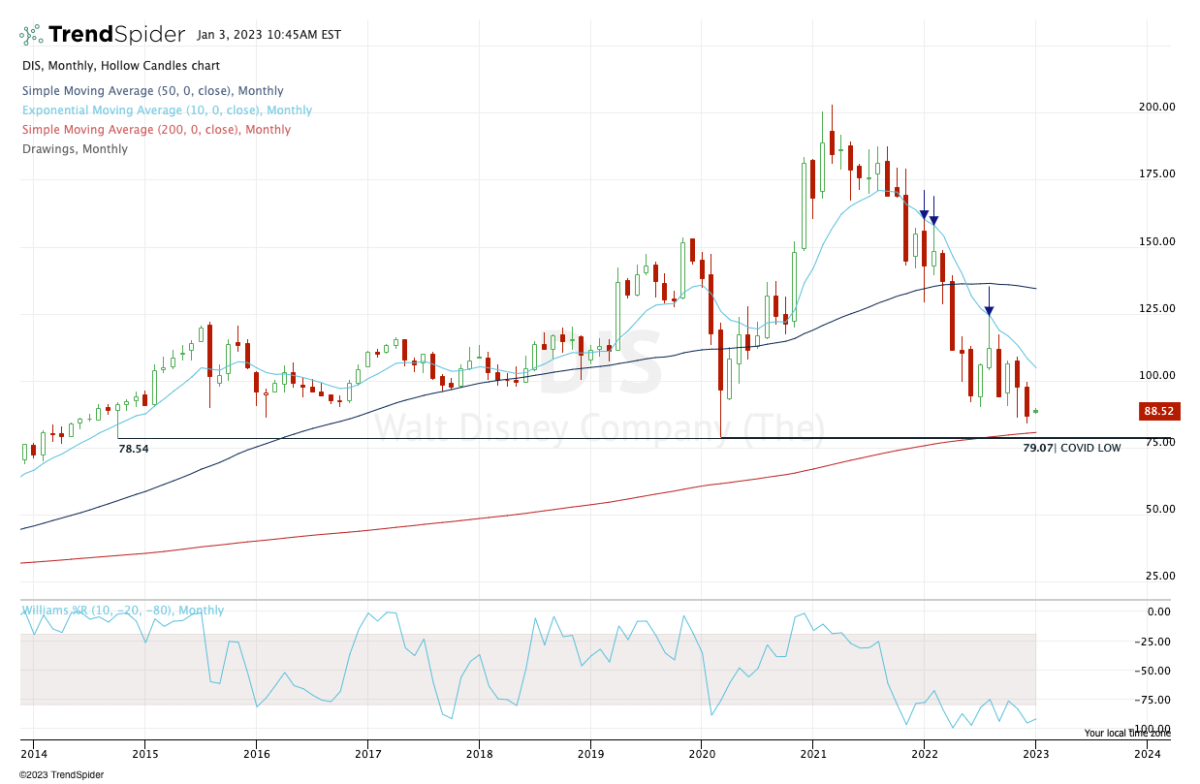The height and width of the screenshot is (784, 1200).
Task: Click the 78.54 support line label
Action: coord(133,450)
